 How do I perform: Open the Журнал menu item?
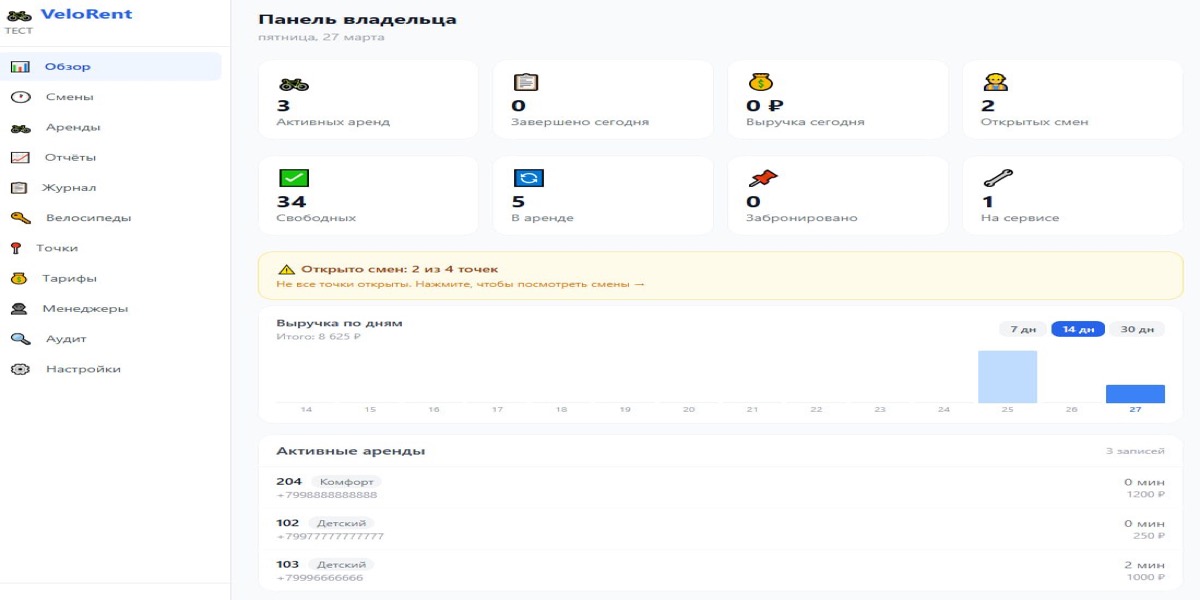pyautogui.click(x=68, y=188)
